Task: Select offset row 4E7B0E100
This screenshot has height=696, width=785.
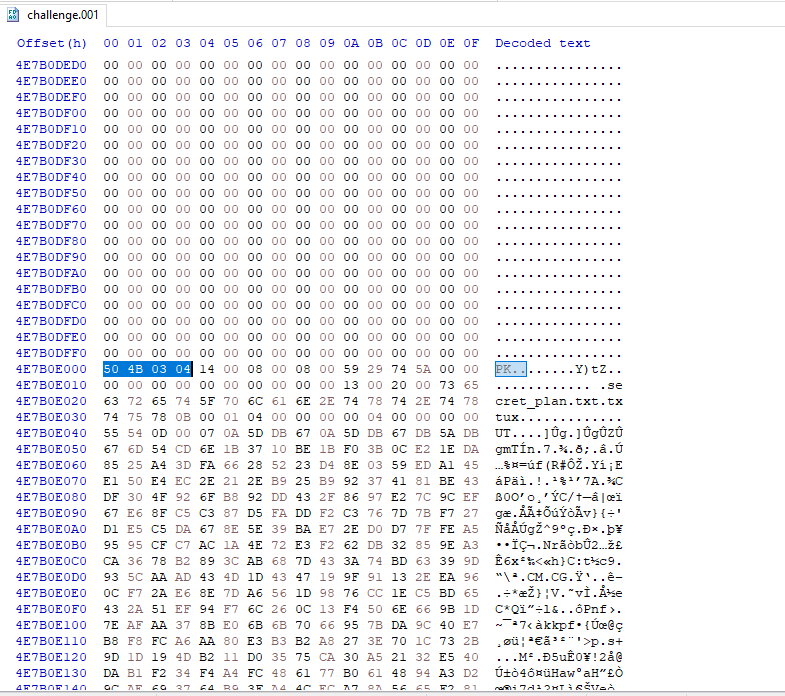Action: click(x=51, y=626)
